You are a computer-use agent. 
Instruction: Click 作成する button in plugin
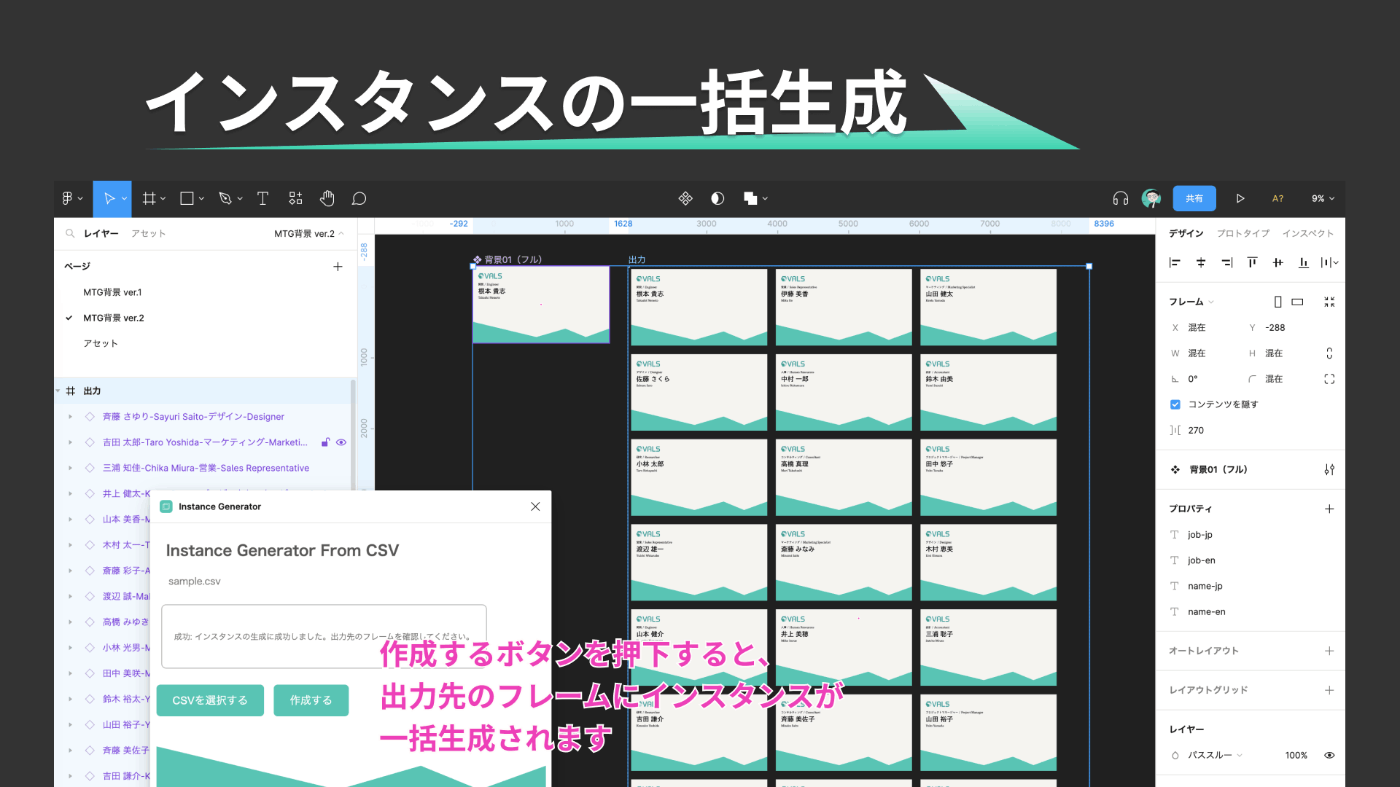311,700
